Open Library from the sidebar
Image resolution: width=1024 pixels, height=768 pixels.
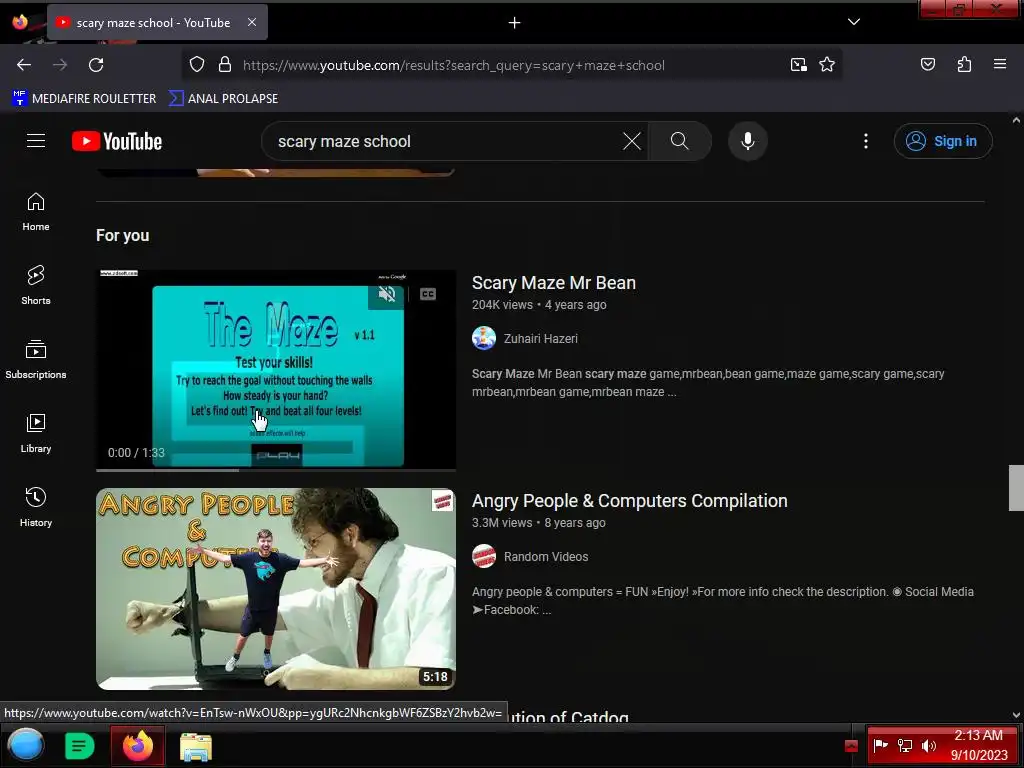[36, 434]
